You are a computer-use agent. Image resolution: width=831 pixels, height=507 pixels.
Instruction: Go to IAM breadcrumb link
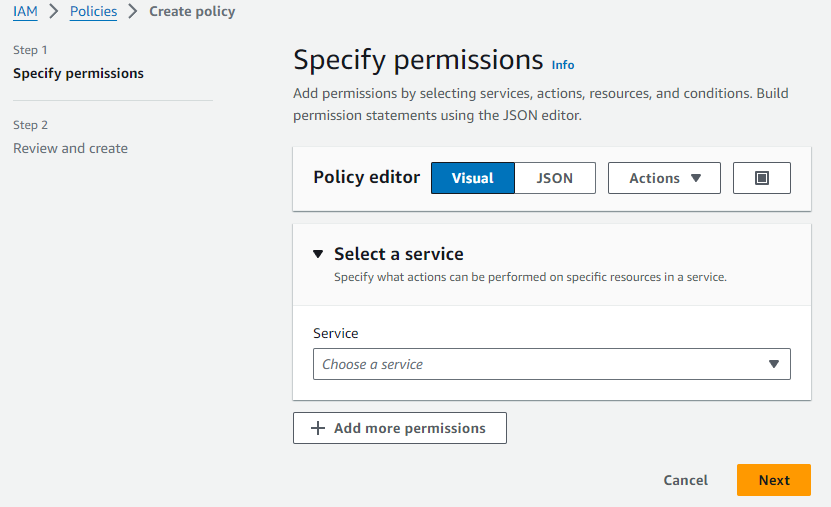[x=25, y=12]
